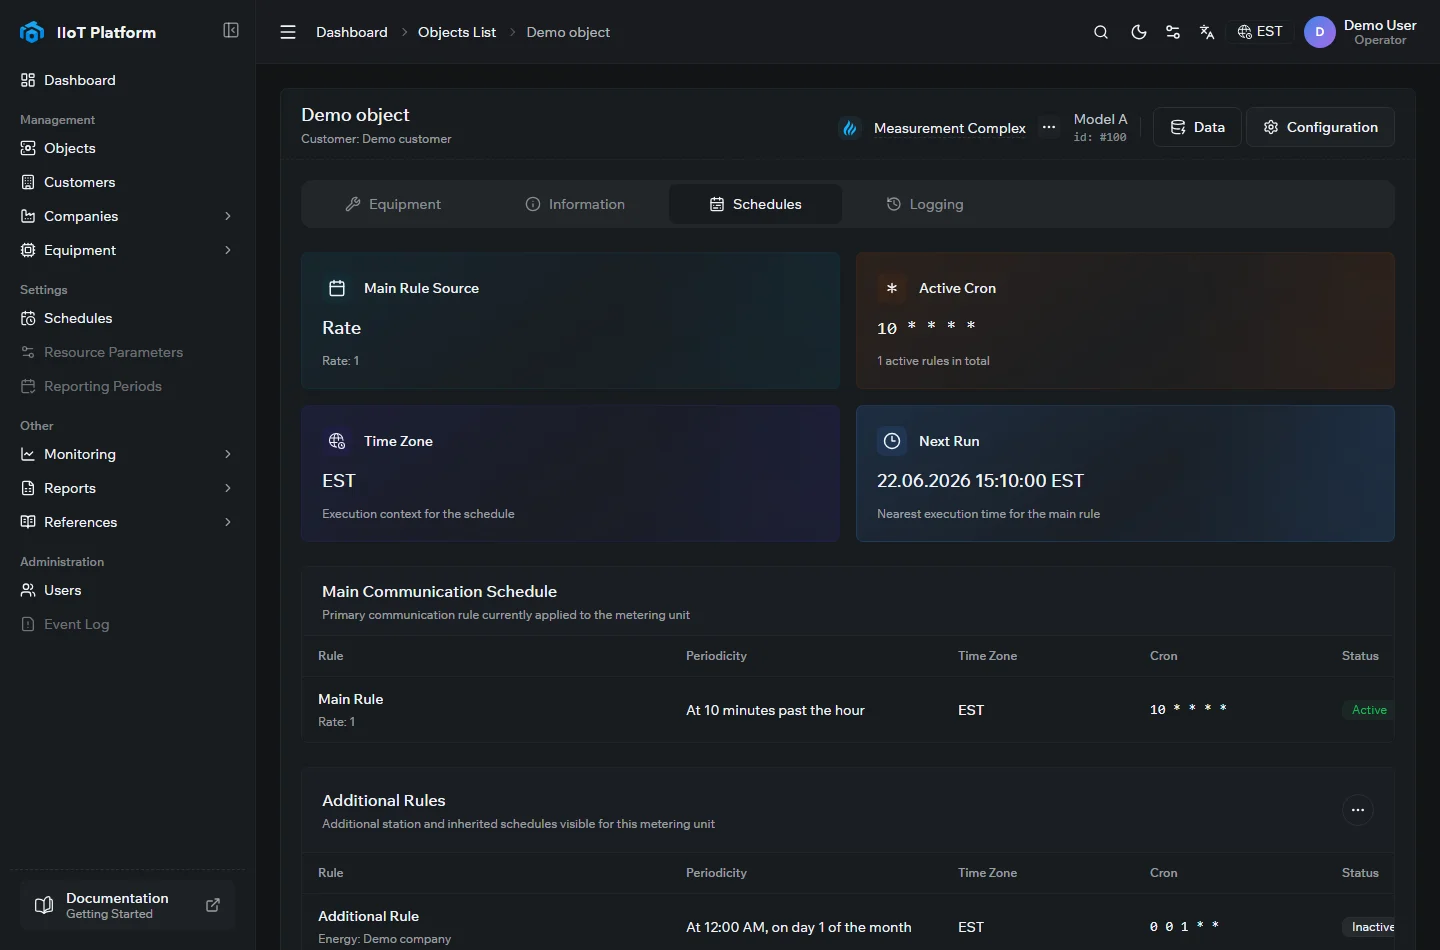
Task: Switch to the Equipment tab
Action: [392, 204]
